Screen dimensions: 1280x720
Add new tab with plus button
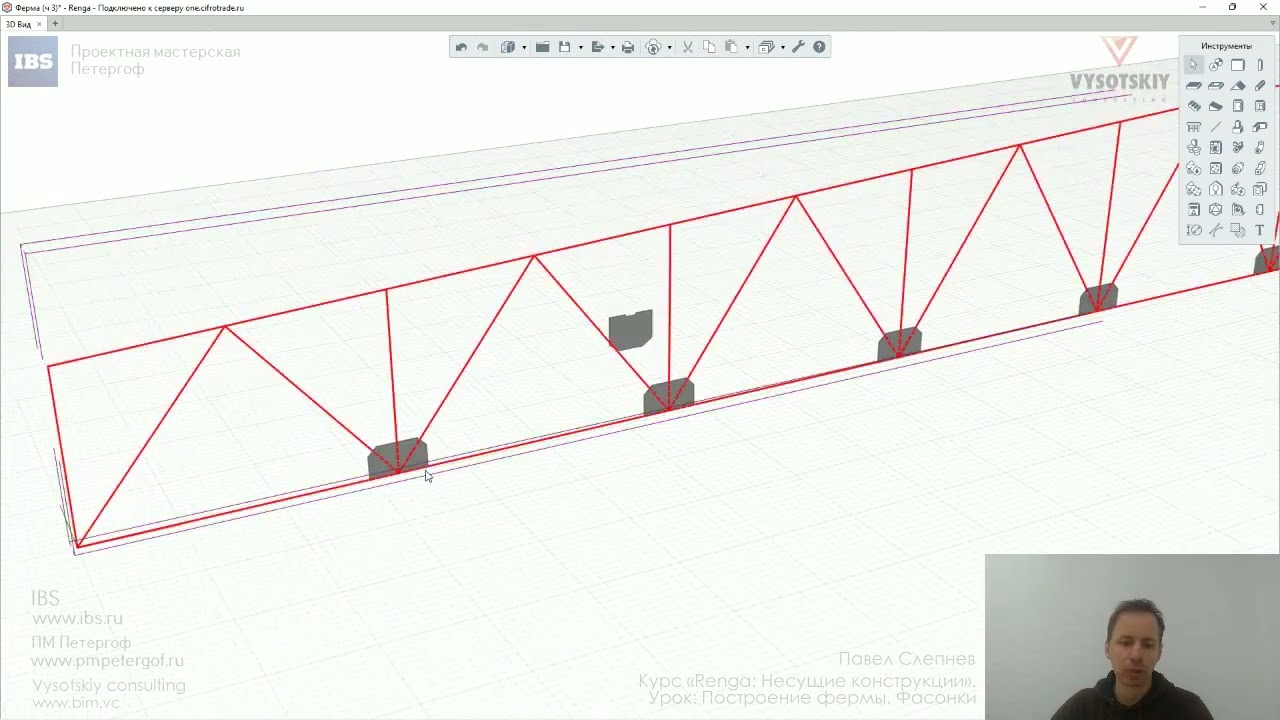[55, 24]
